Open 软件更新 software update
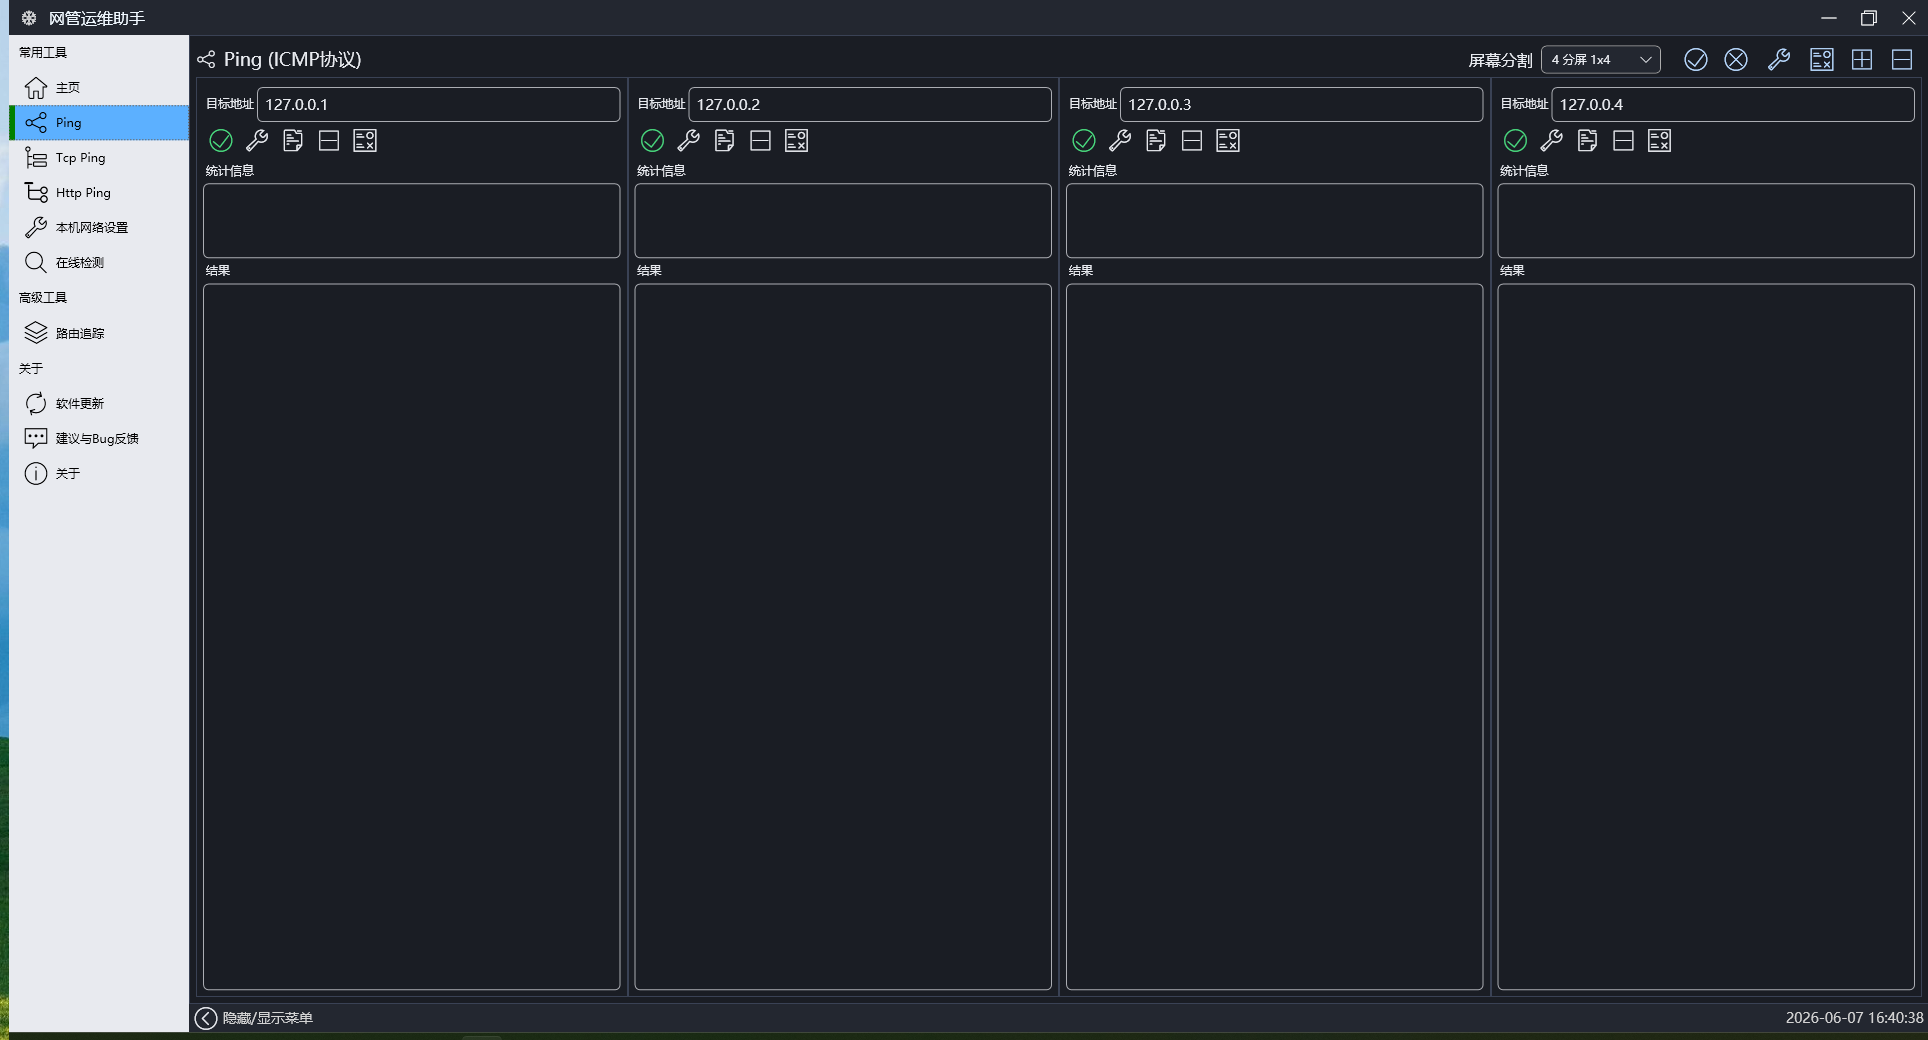Viewport: 1928px width, 1040px height. coord(99,403)
